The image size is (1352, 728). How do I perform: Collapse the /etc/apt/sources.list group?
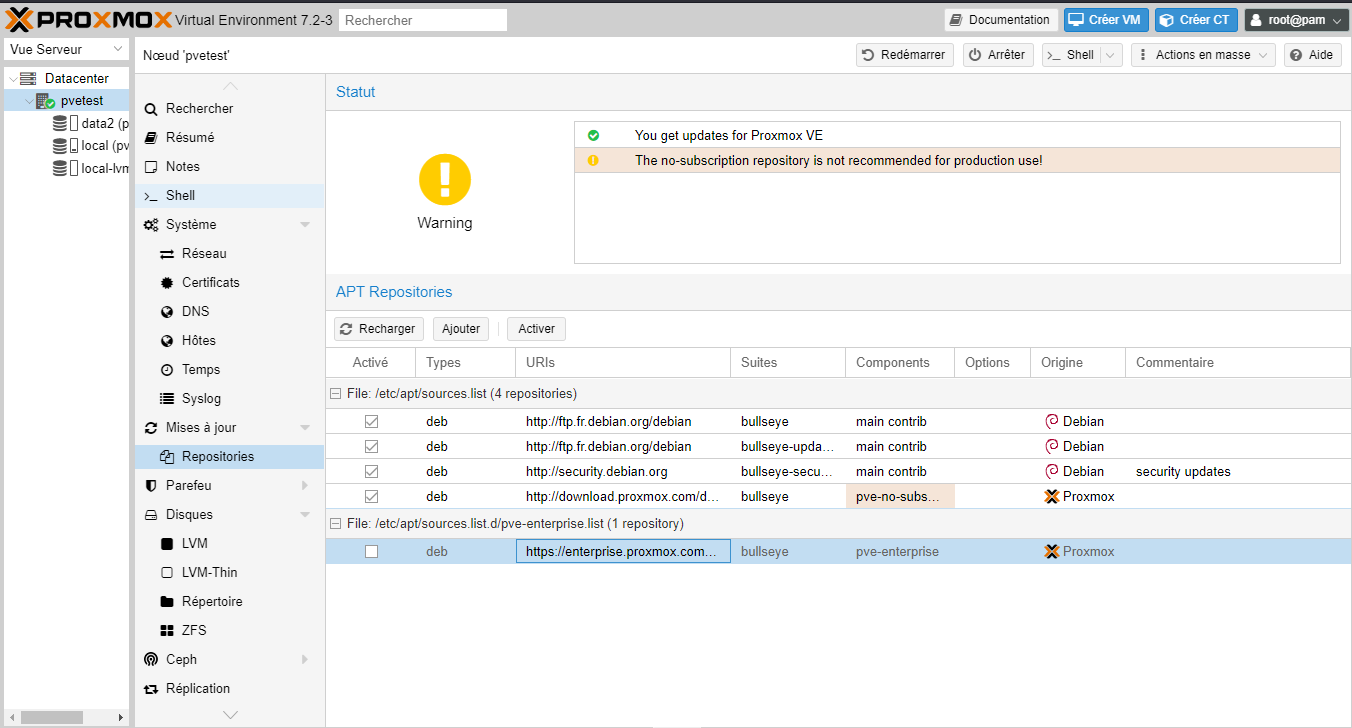(x=336, y=393)
